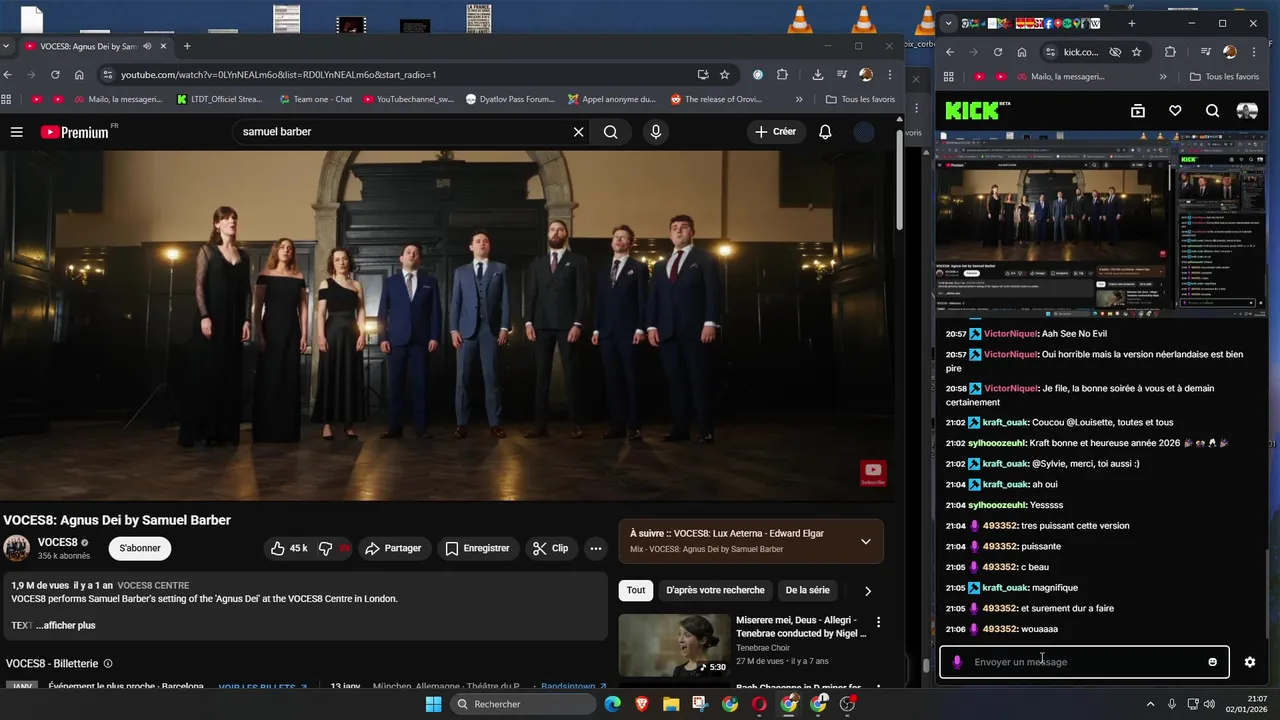Show info about VOCES8 Billetterie
This screenshot has width=1280, height=720.
tap(108, 663)
